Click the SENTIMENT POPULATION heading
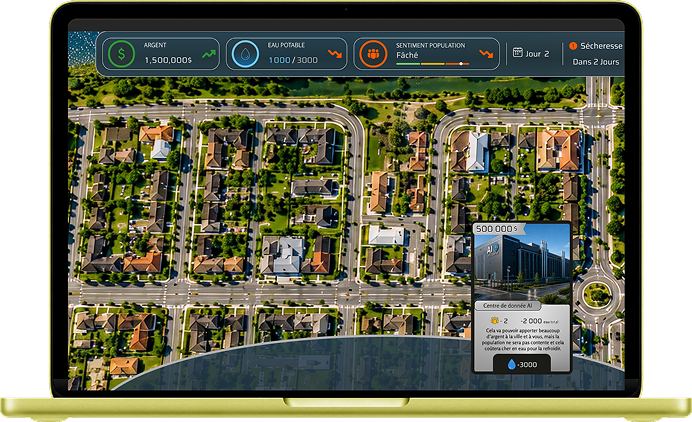 pos(430,45)
